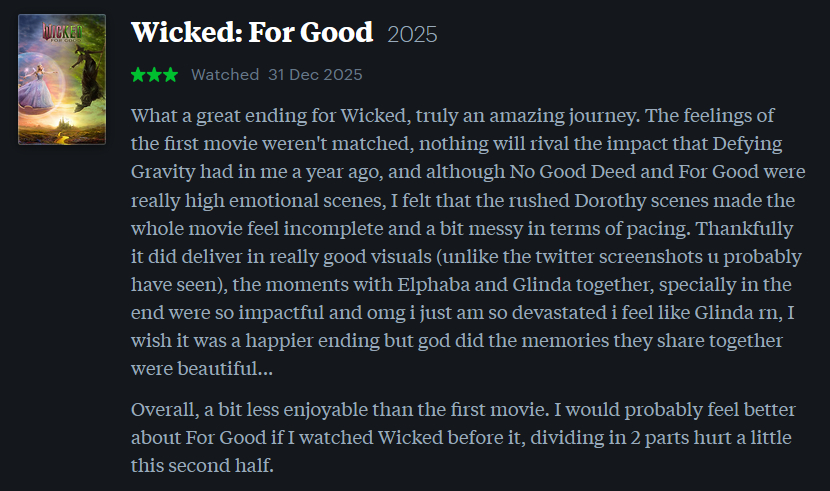Image resolution: width=830 pixels, height=491 pixels.
Task: Click the second green rating star
Action: 154,75
